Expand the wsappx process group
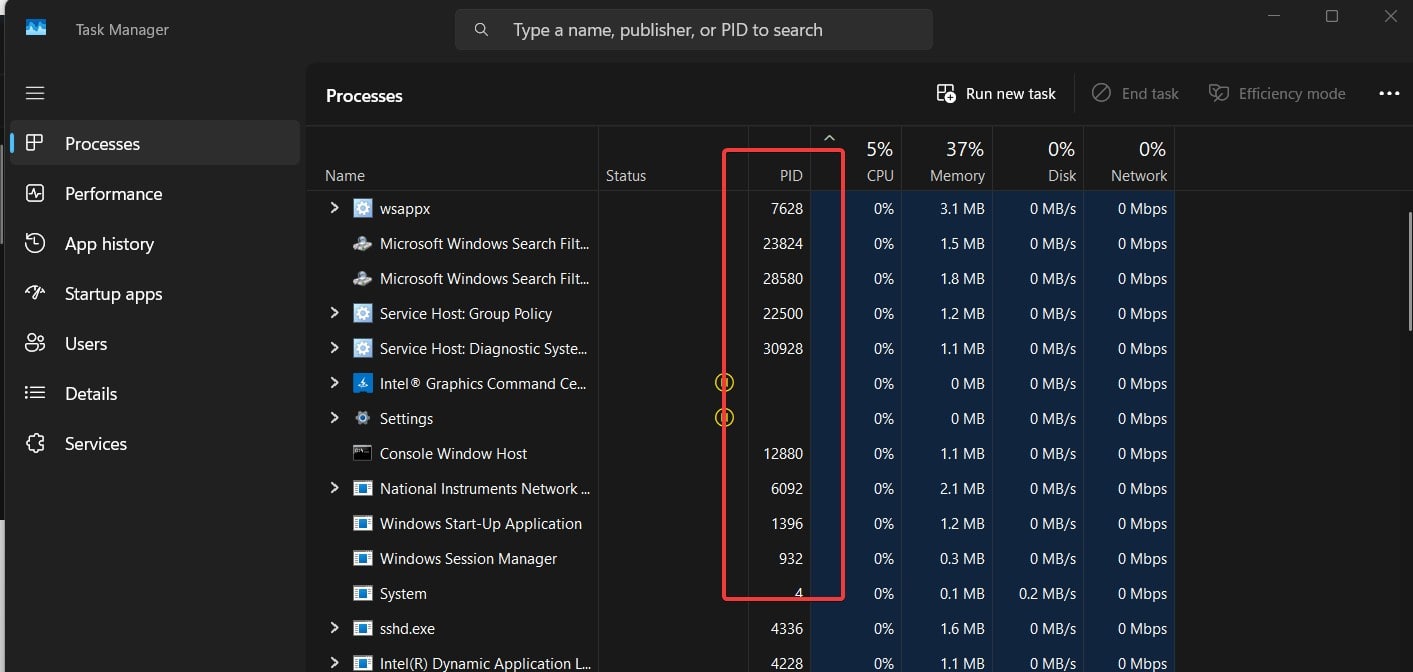 335,208
